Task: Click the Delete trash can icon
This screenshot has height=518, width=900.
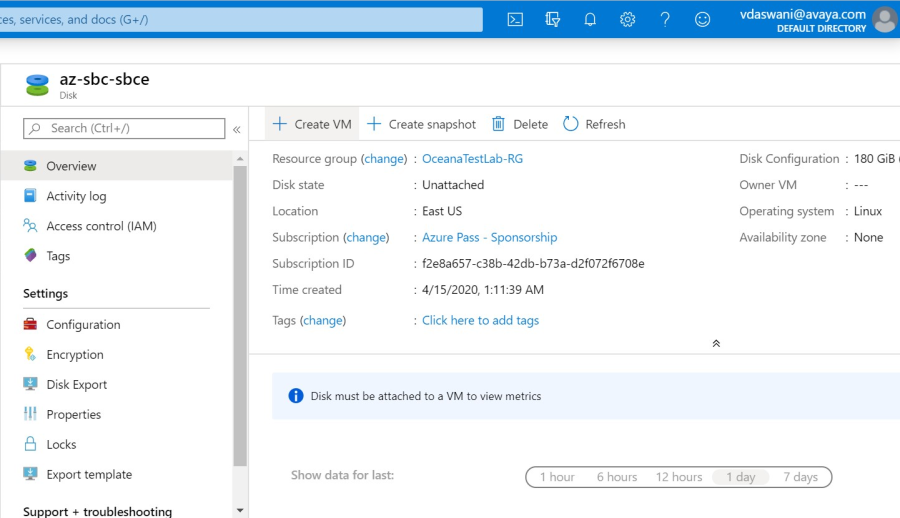Action: pyautogui.click(x=498, y=124)
